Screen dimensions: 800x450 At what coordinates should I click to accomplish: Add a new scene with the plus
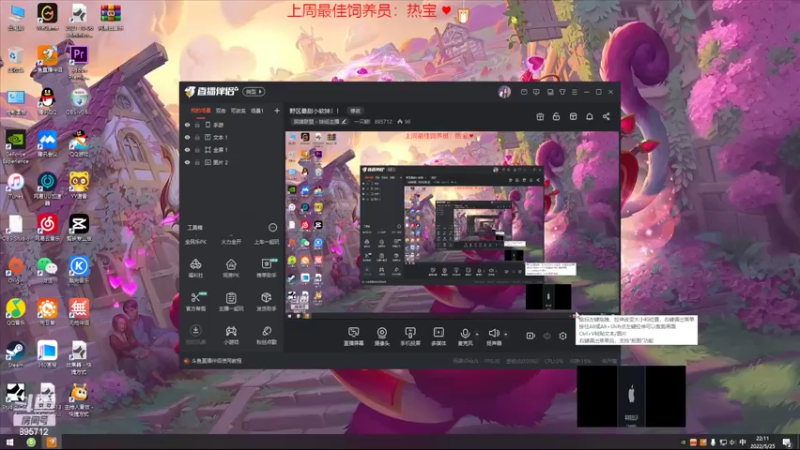(277, 111)
